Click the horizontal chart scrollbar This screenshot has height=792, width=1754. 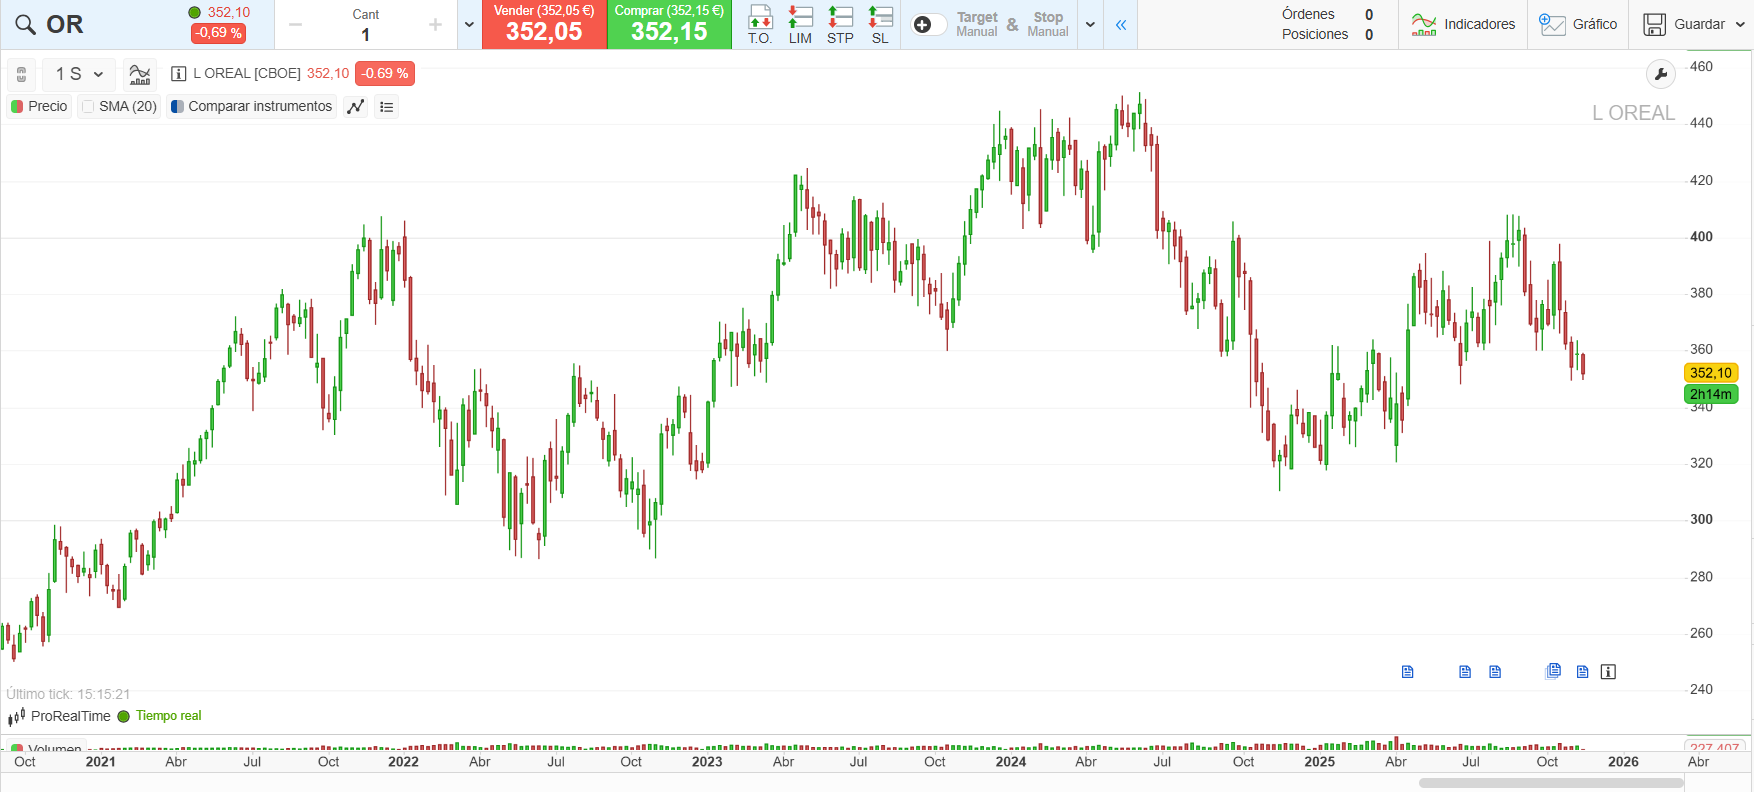coord(1550,783)
